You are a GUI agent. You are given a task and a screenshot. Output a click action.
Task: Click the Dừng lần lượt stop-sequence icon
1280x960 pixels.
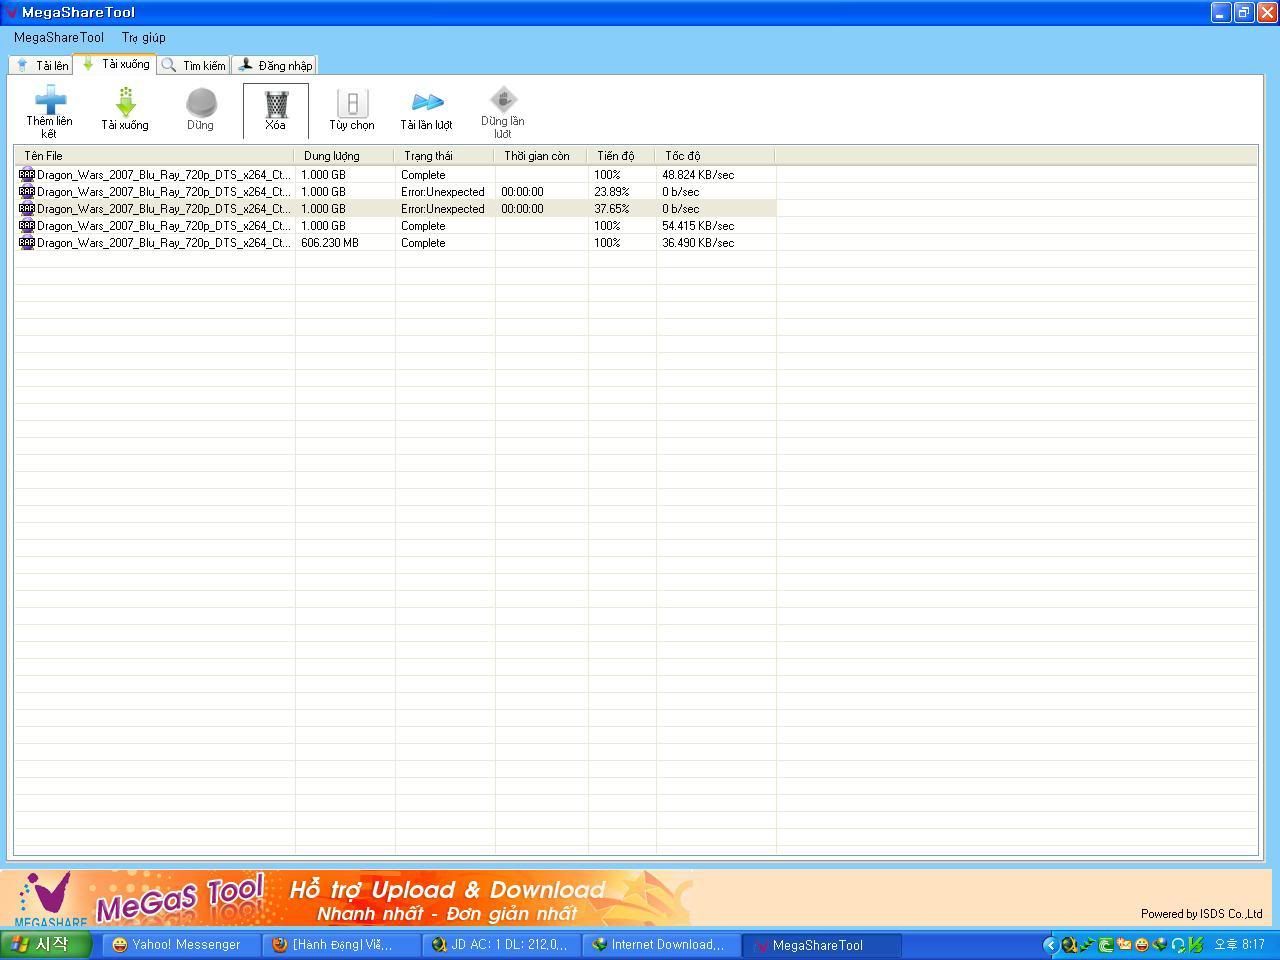(x=502, y=99)
